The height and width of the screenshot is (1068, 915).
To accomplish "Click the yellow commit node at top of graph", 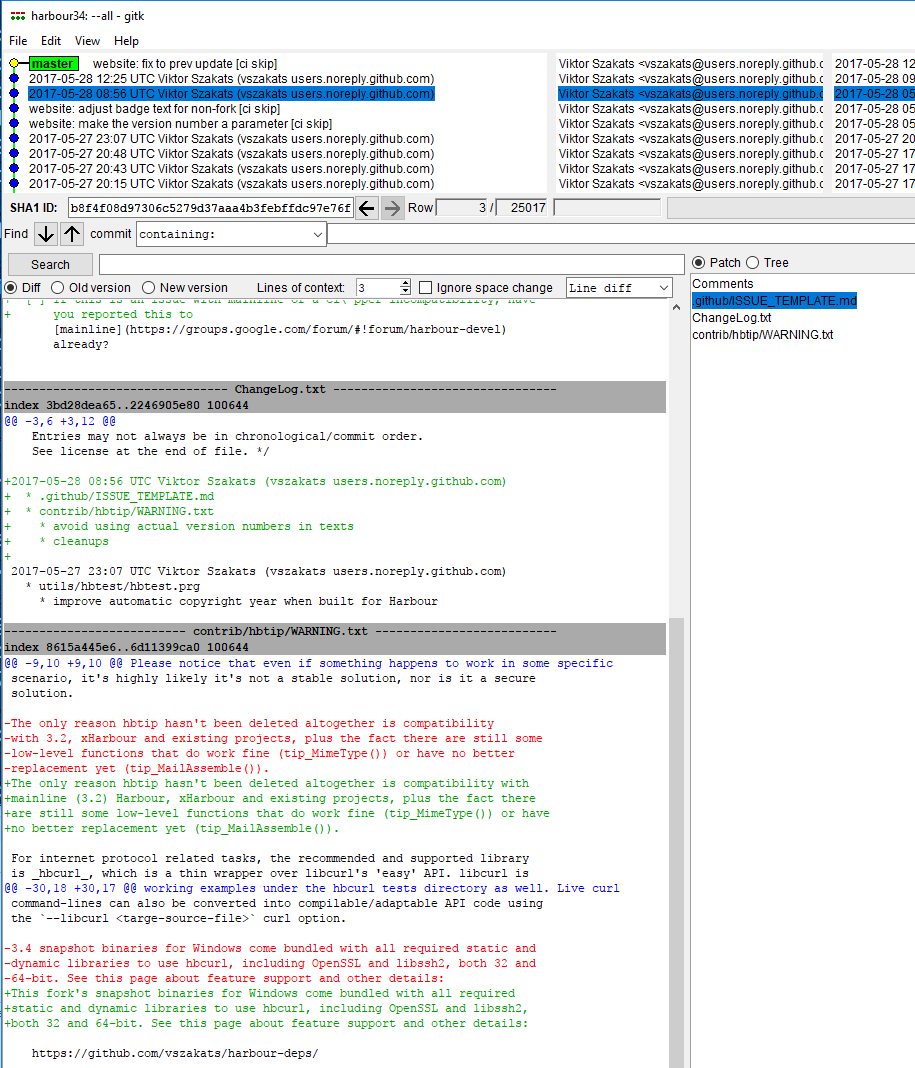I will point(14,64).
